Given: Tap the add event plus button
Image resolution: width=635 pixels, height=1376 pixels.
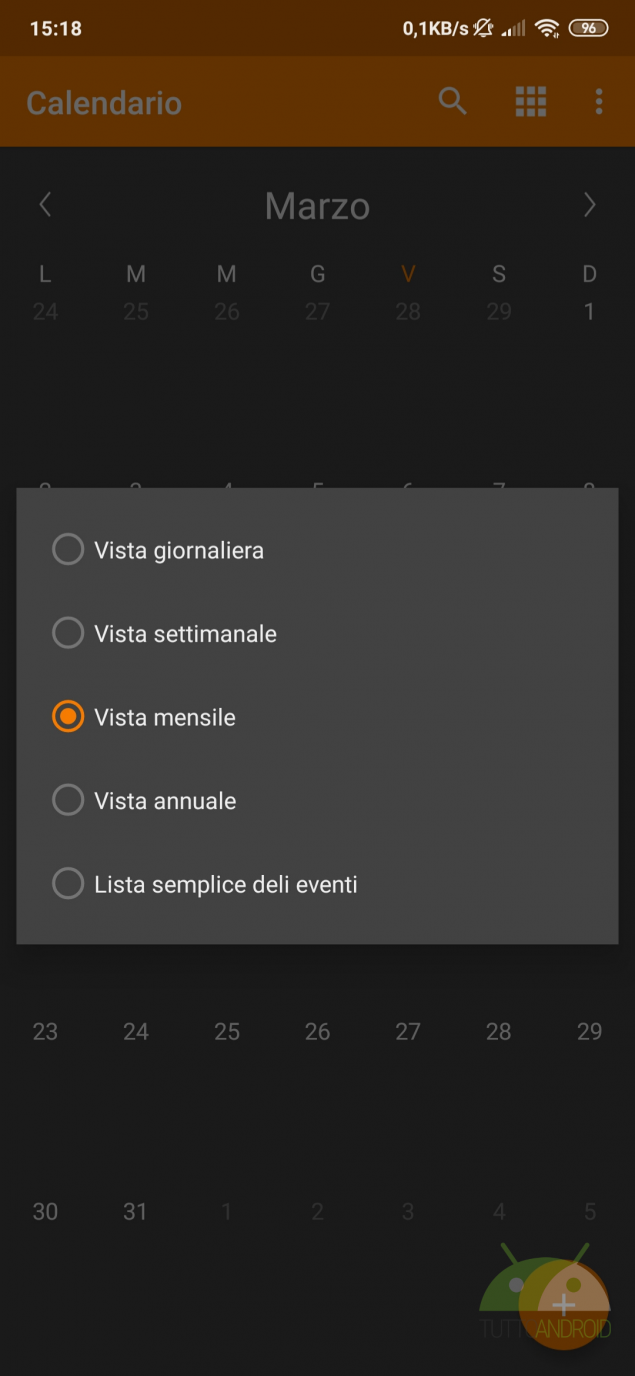Looking at the screenshot, I should pyautogui.click(x=564, y=1303).
